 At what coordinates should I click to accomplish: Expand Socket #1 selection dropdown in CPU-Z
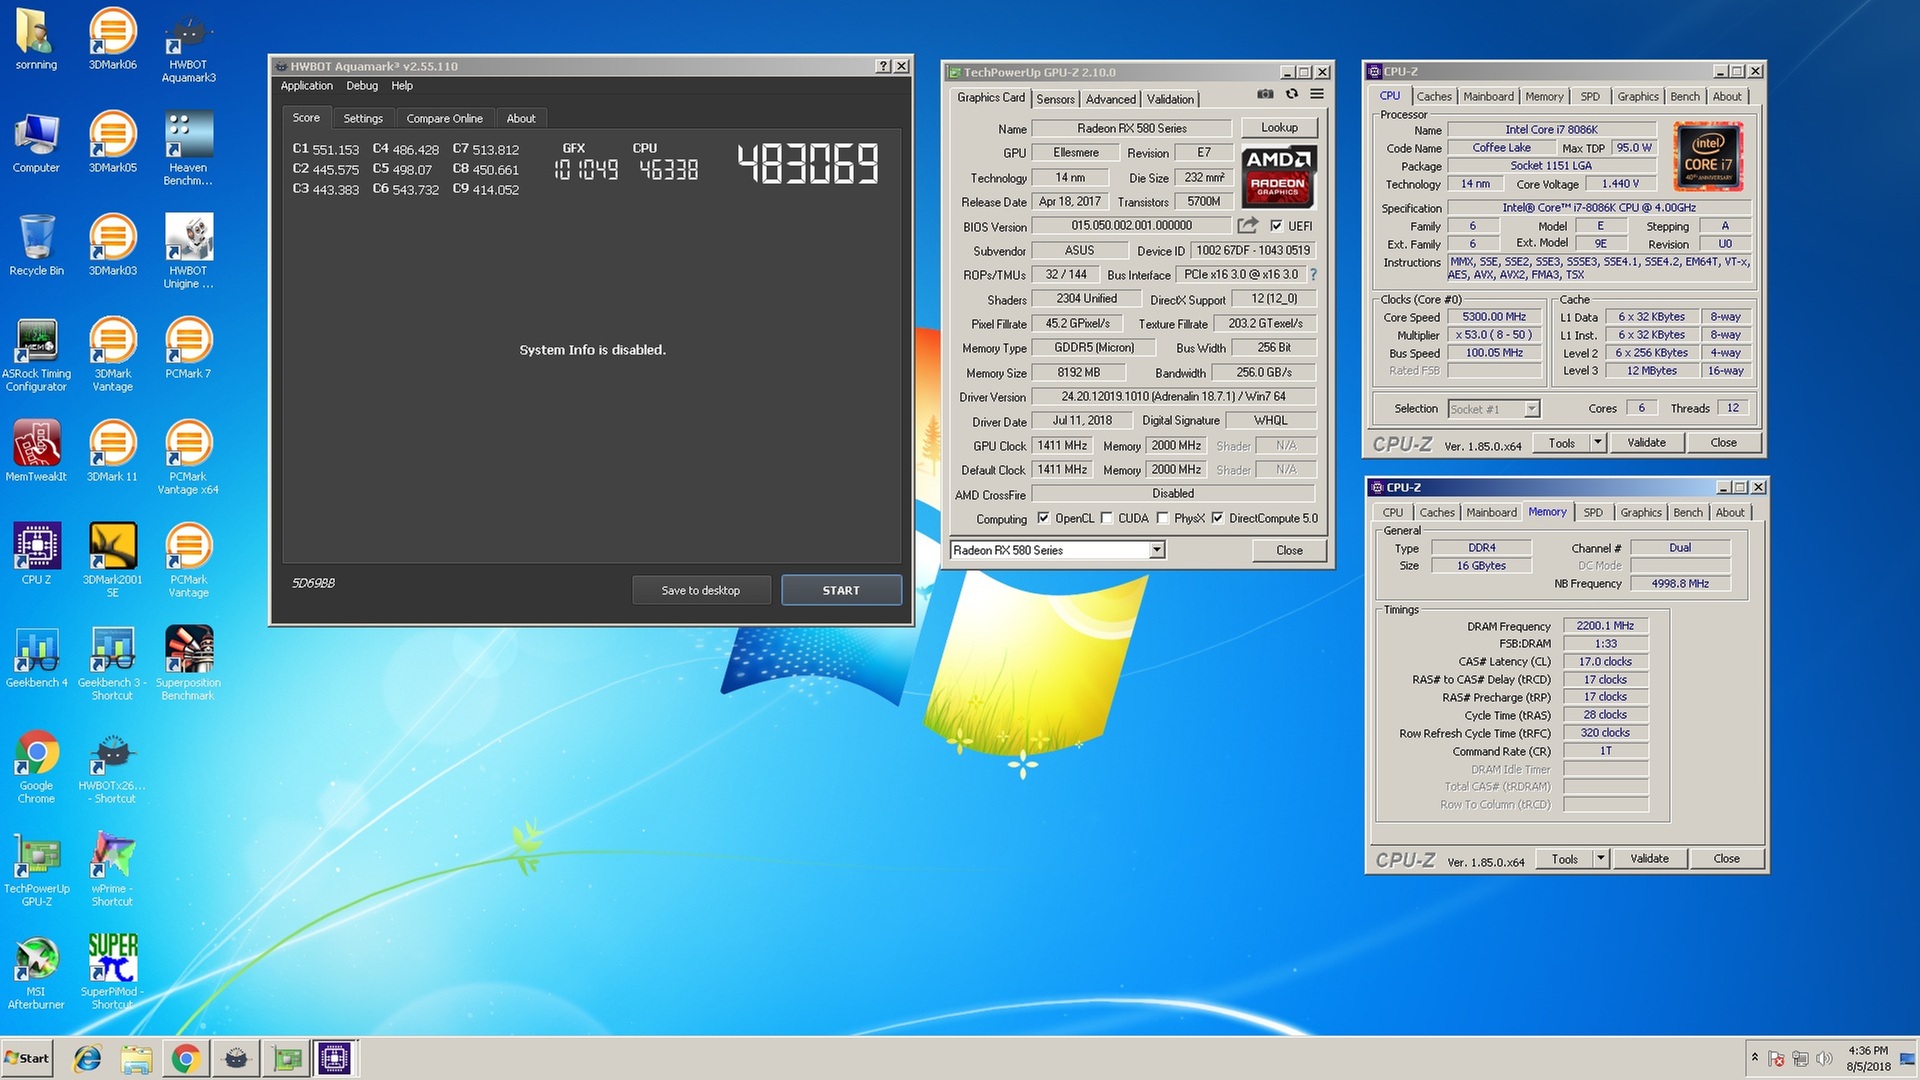(x=1531, y=409)
